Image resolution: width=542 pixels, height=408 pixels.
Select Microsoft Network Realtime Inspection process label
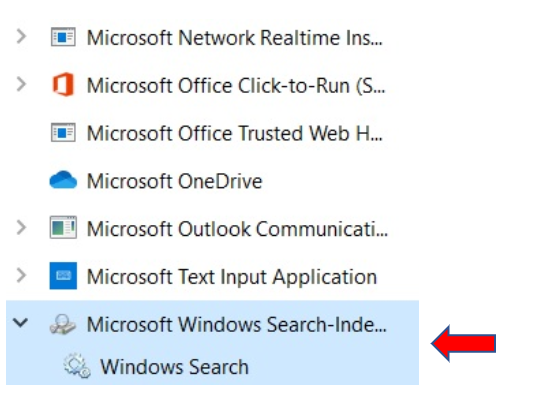pos(235,37)
